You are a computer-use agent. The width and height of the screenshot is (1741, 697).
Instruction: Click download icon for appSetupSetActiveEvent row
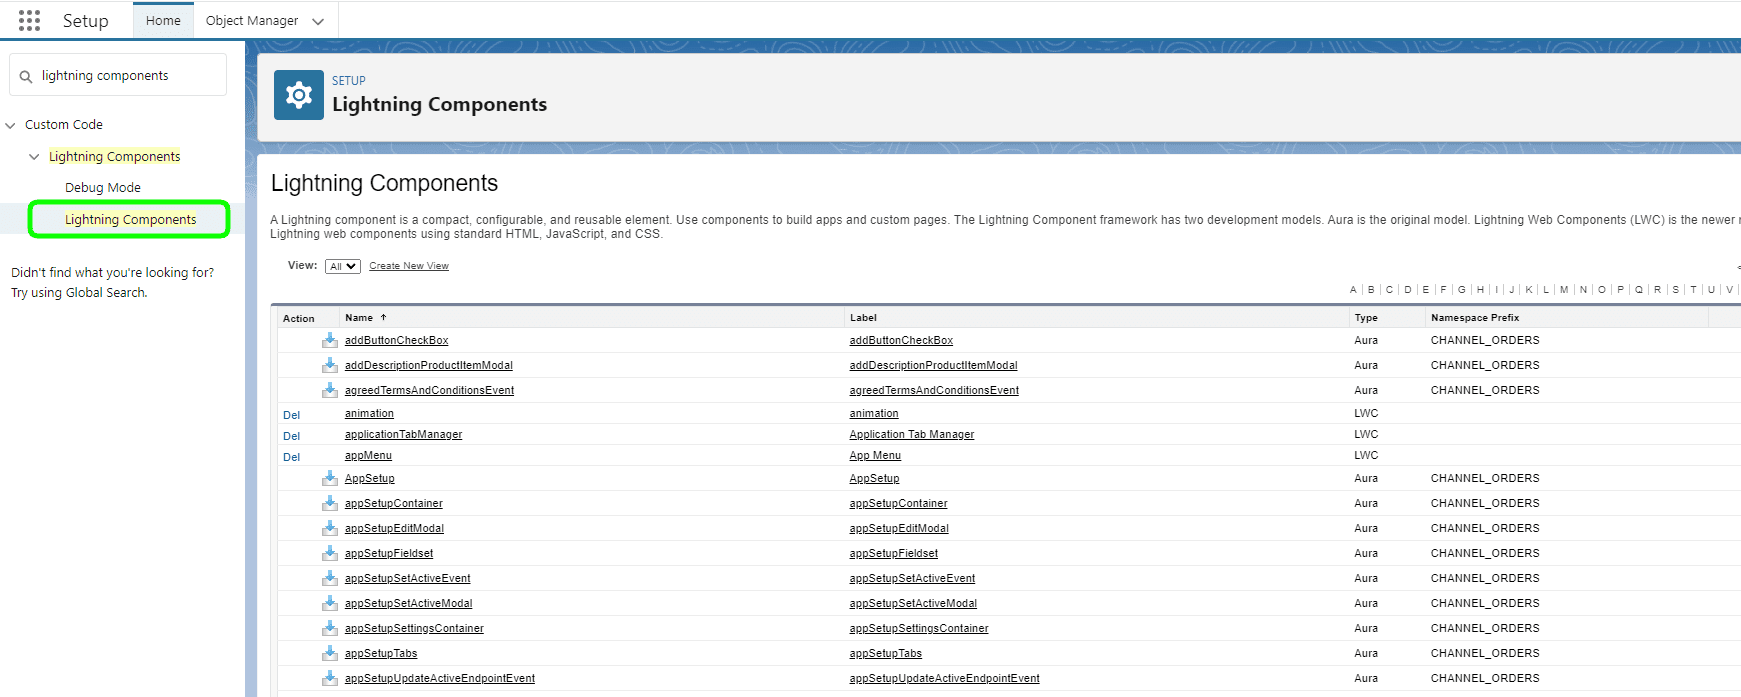[x=329, y=578]
